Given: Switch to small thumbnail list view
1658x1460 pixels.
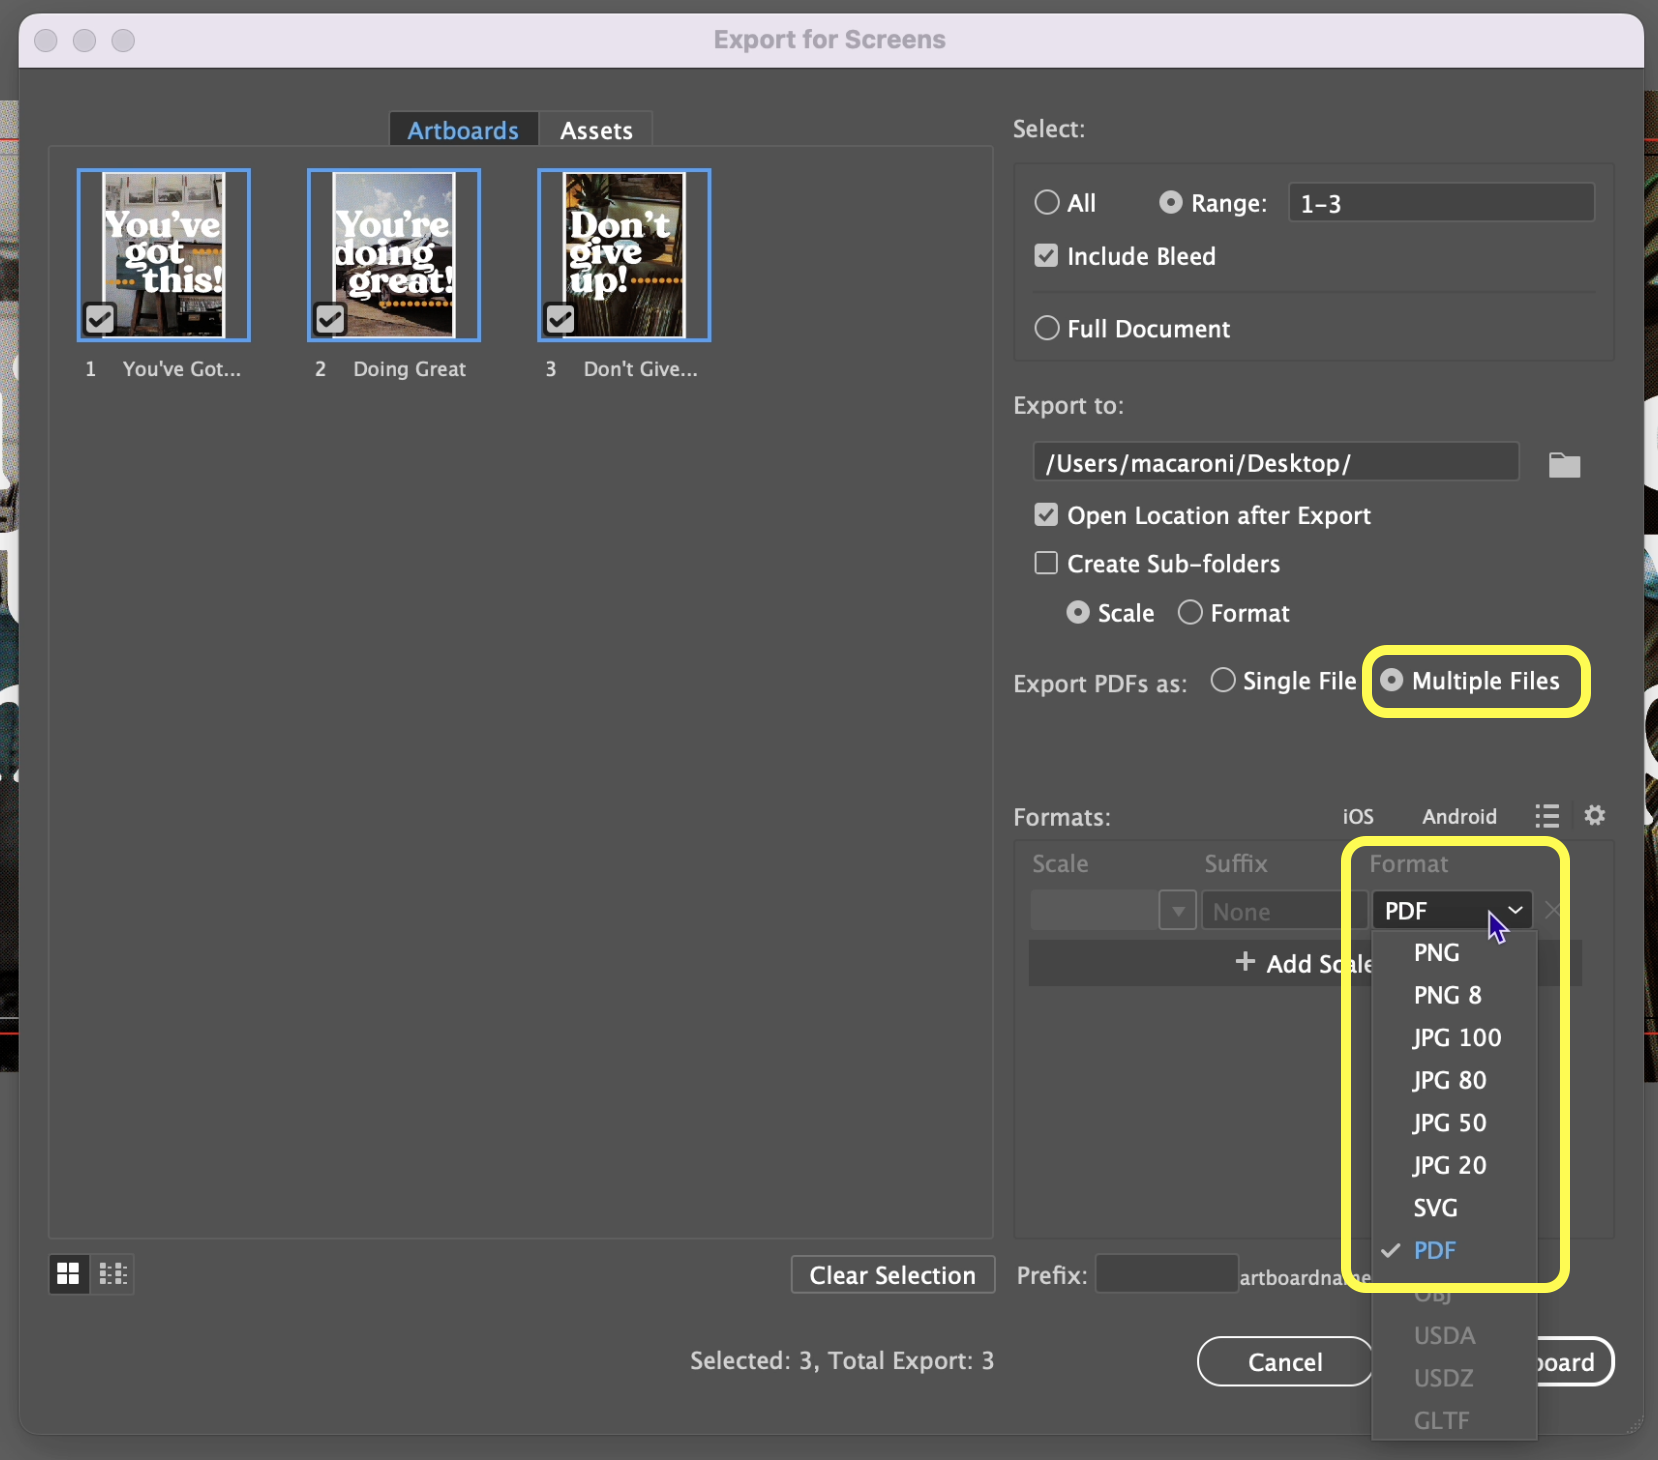Looking at the screenshot, I should 113,1273.
